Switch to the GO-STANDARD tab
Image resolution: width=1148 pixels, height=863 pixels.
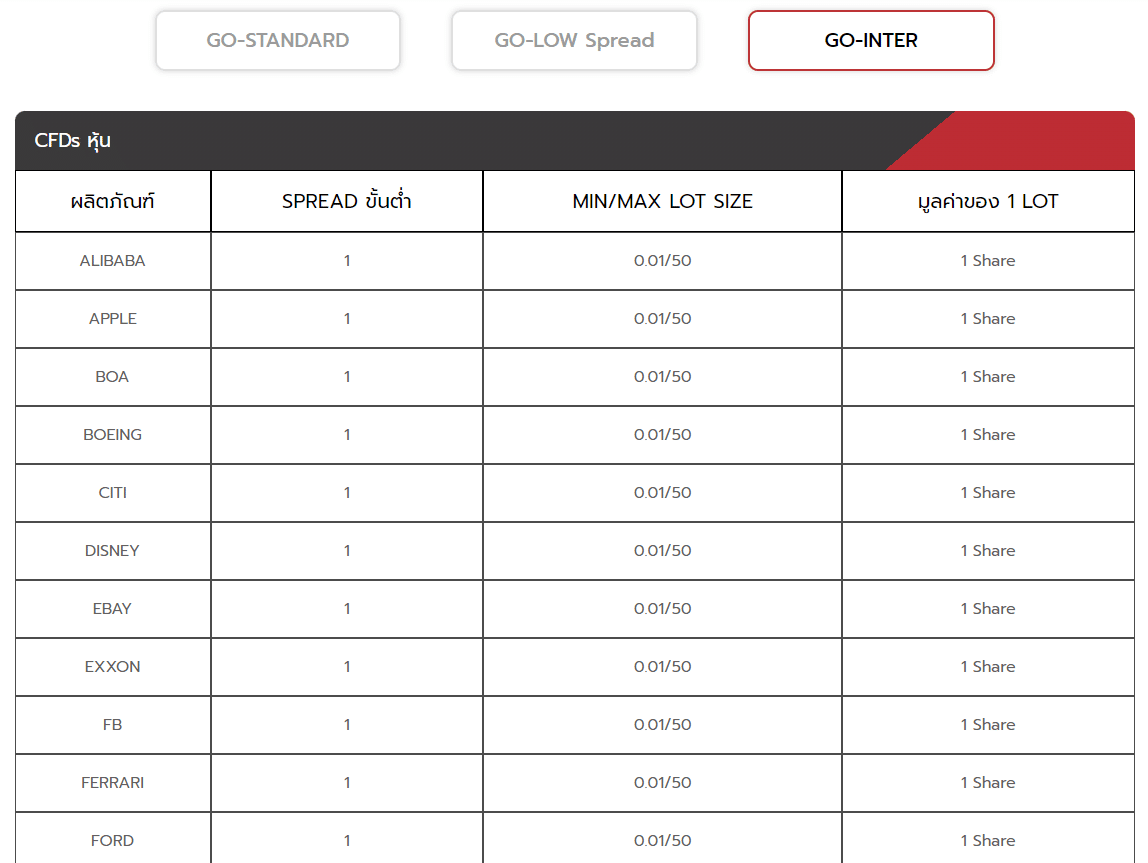(x=277, y=40)
